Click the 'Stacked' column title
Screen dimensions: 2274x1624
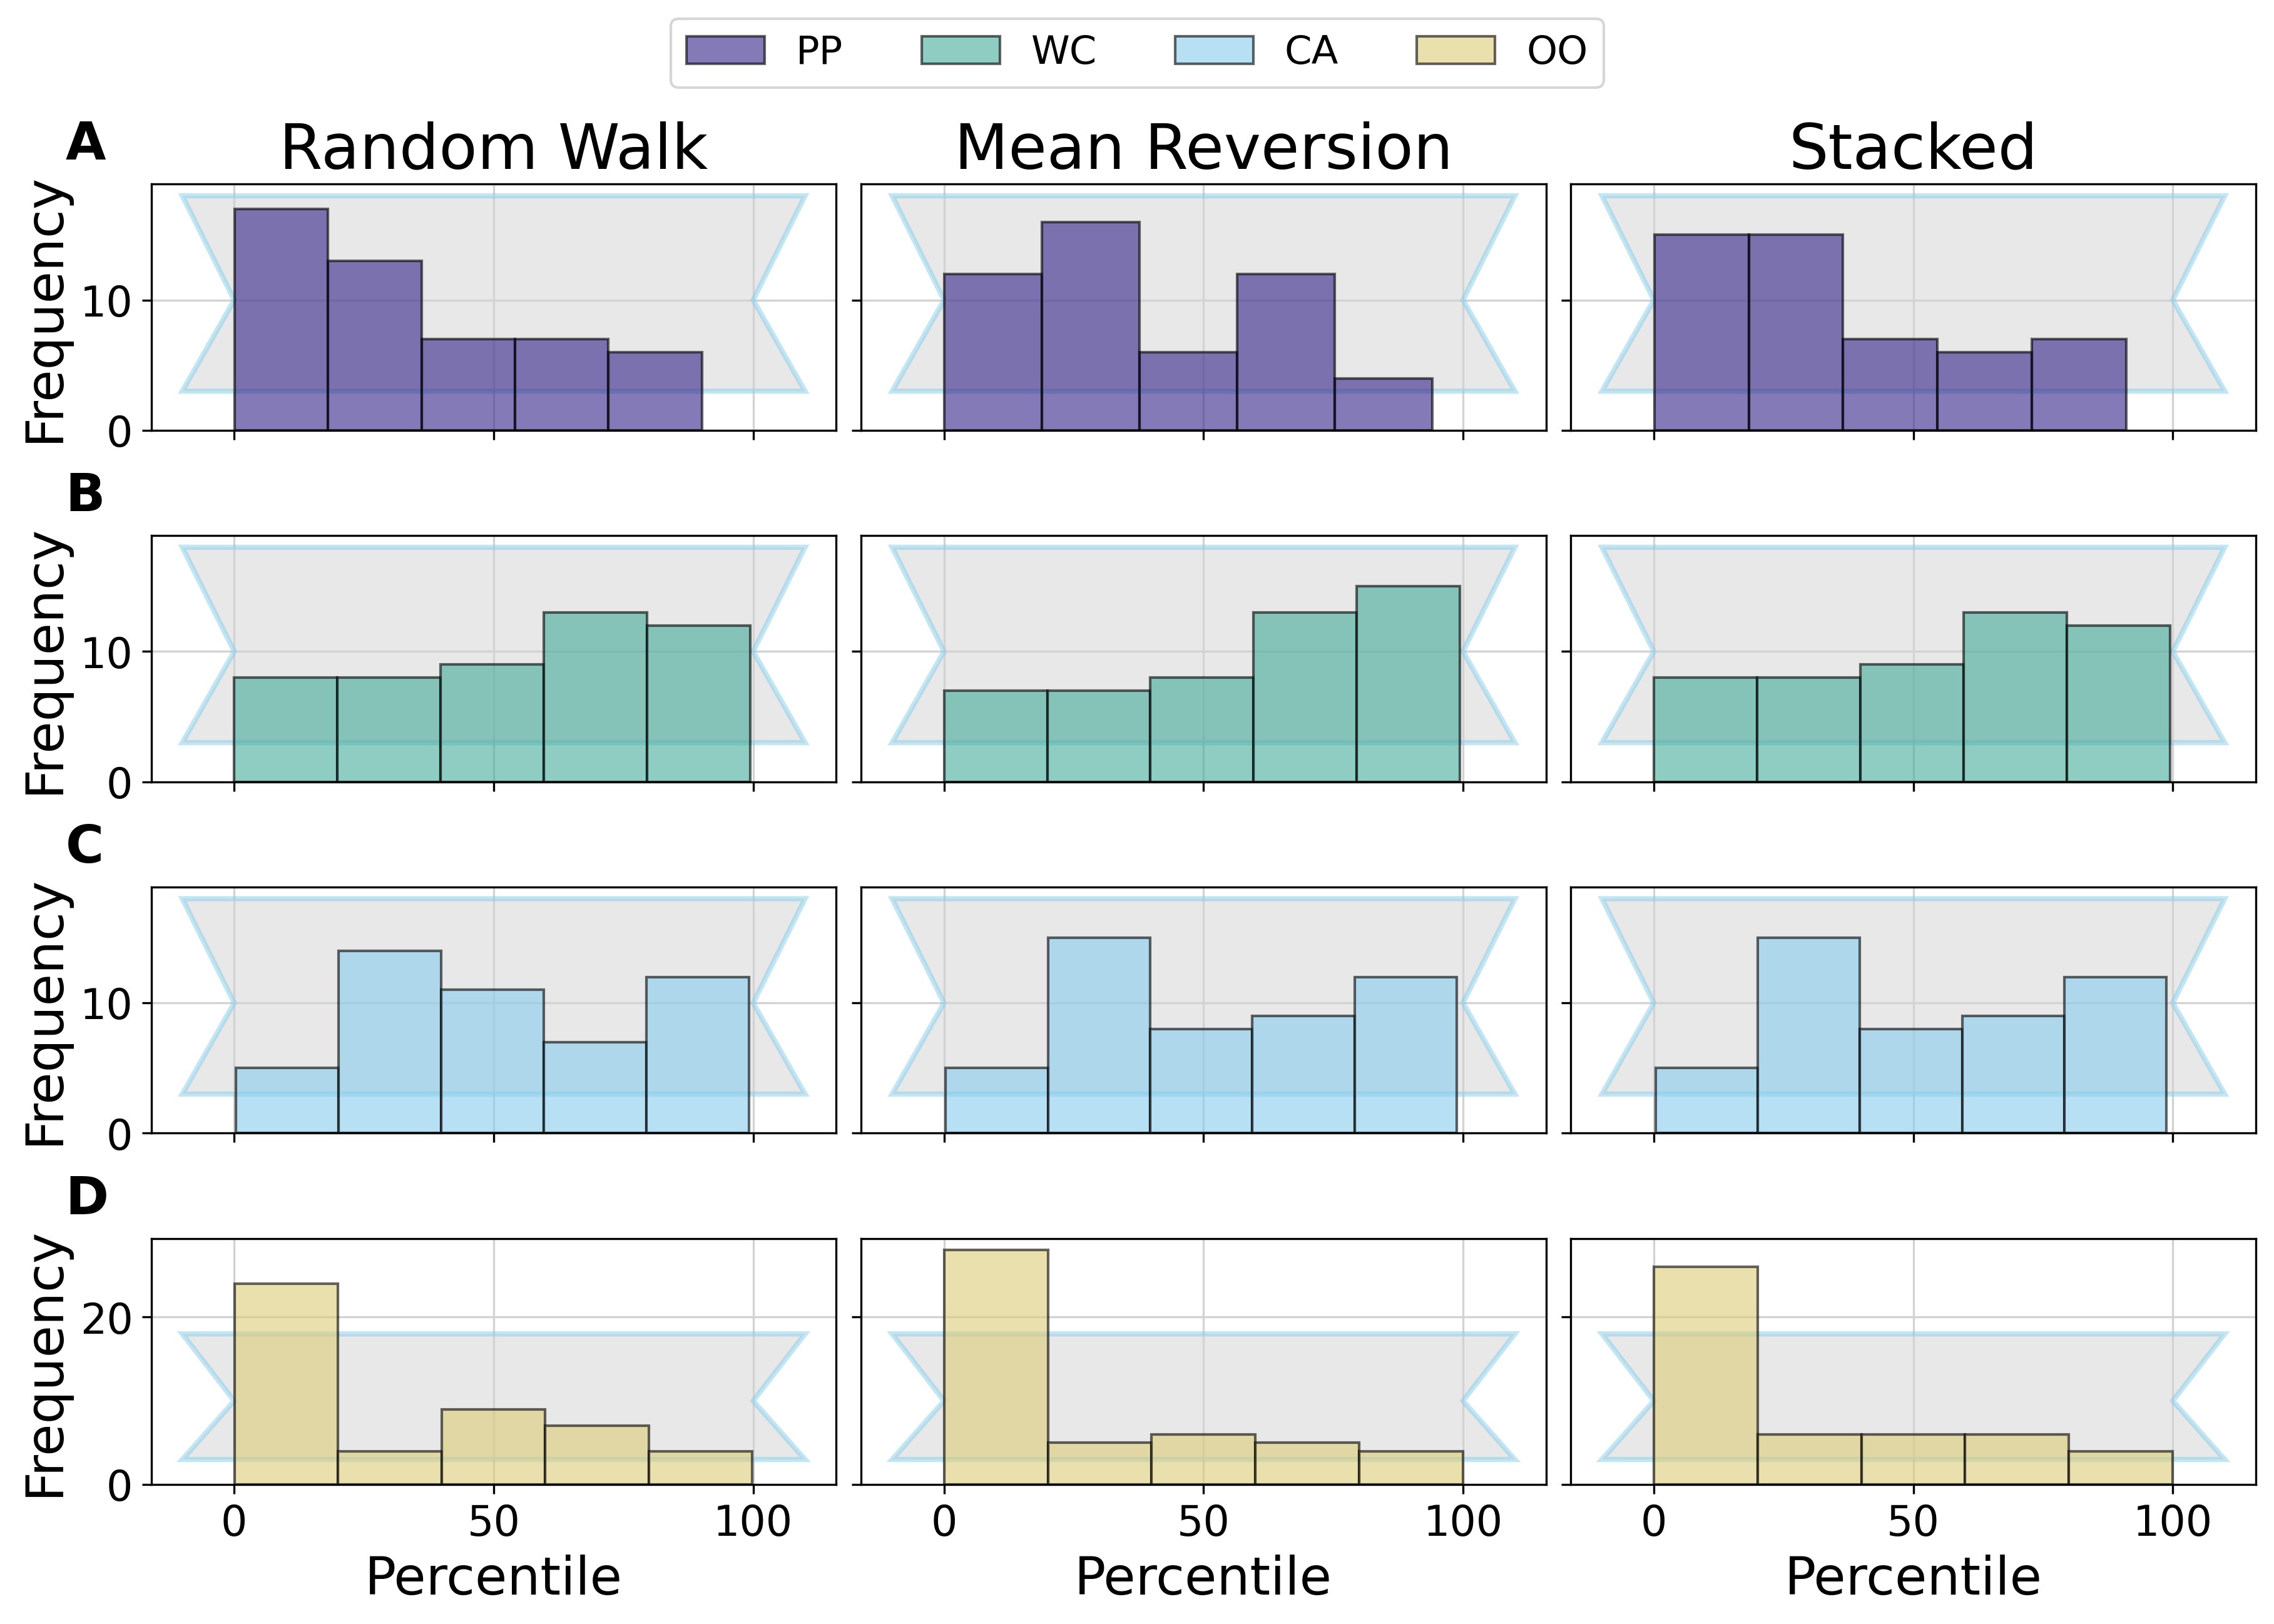pos(1912,148)
